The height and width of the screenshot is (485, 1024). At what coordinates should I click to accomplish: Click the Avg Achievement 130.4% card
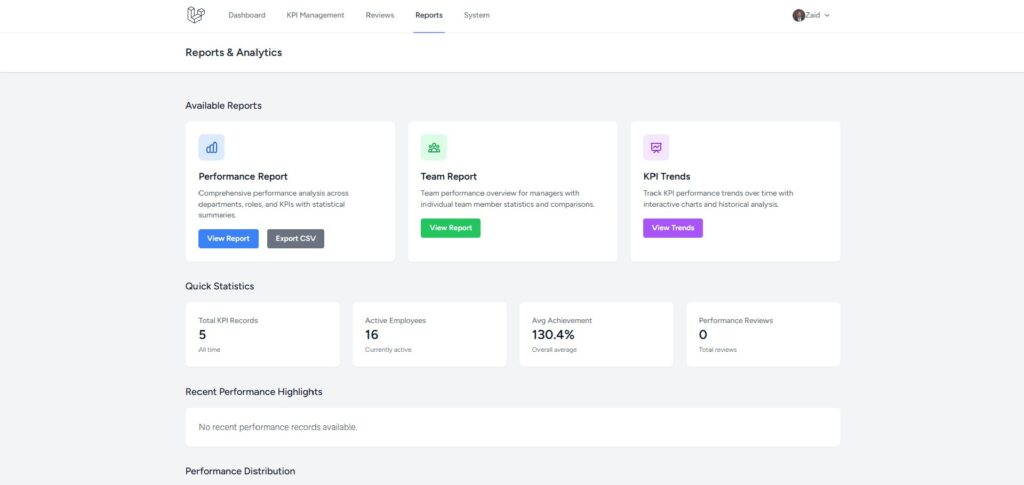596,334
